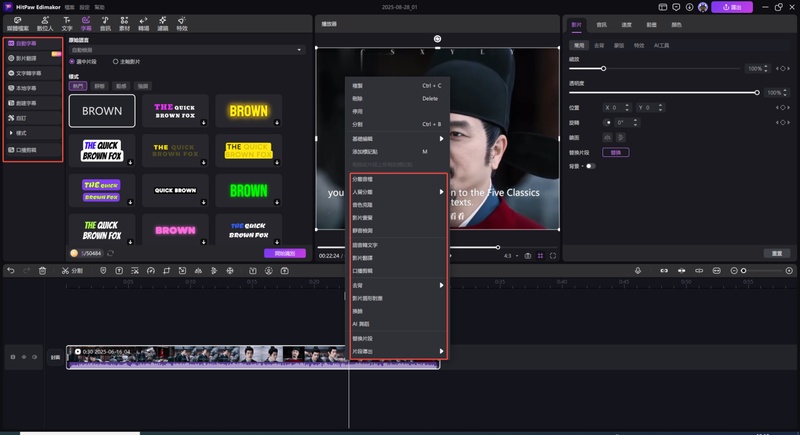Select the 字幕 subtitles tool in top toolbar
Viewport: 800px width, 435px height.
[x=86, y=23]
